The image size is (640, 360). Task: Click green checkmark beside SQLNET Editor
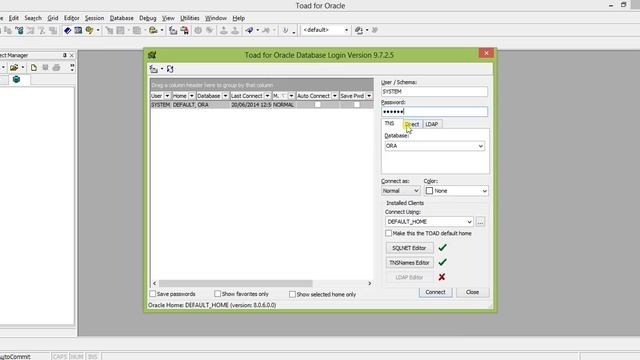442,247
